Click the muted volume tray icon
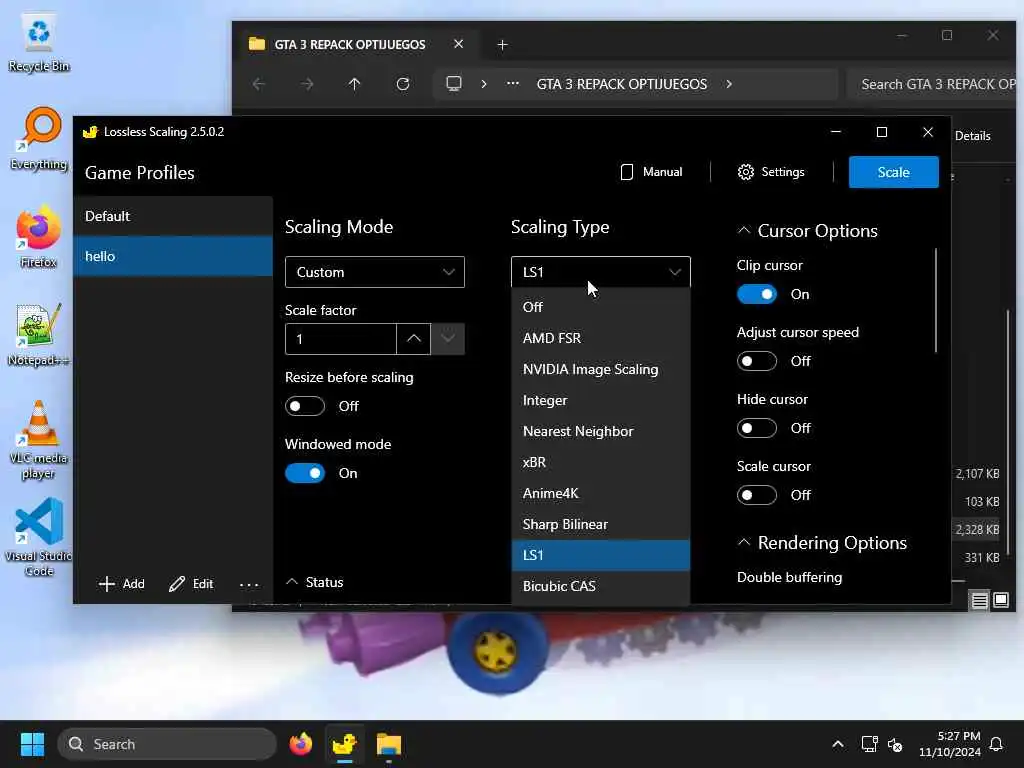 point(895,744)
